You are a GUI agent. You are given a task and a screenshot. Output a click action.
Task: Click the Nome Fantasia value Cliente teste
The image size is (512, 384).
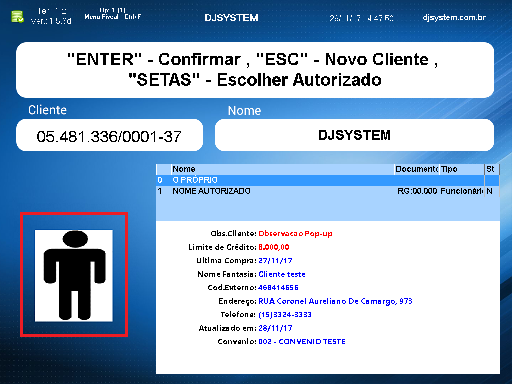(282, 274)
